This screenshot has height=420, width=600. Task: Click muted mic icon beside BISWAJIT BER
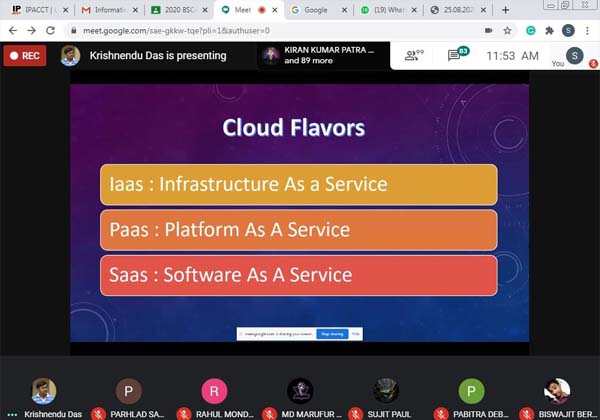point(527,414)
